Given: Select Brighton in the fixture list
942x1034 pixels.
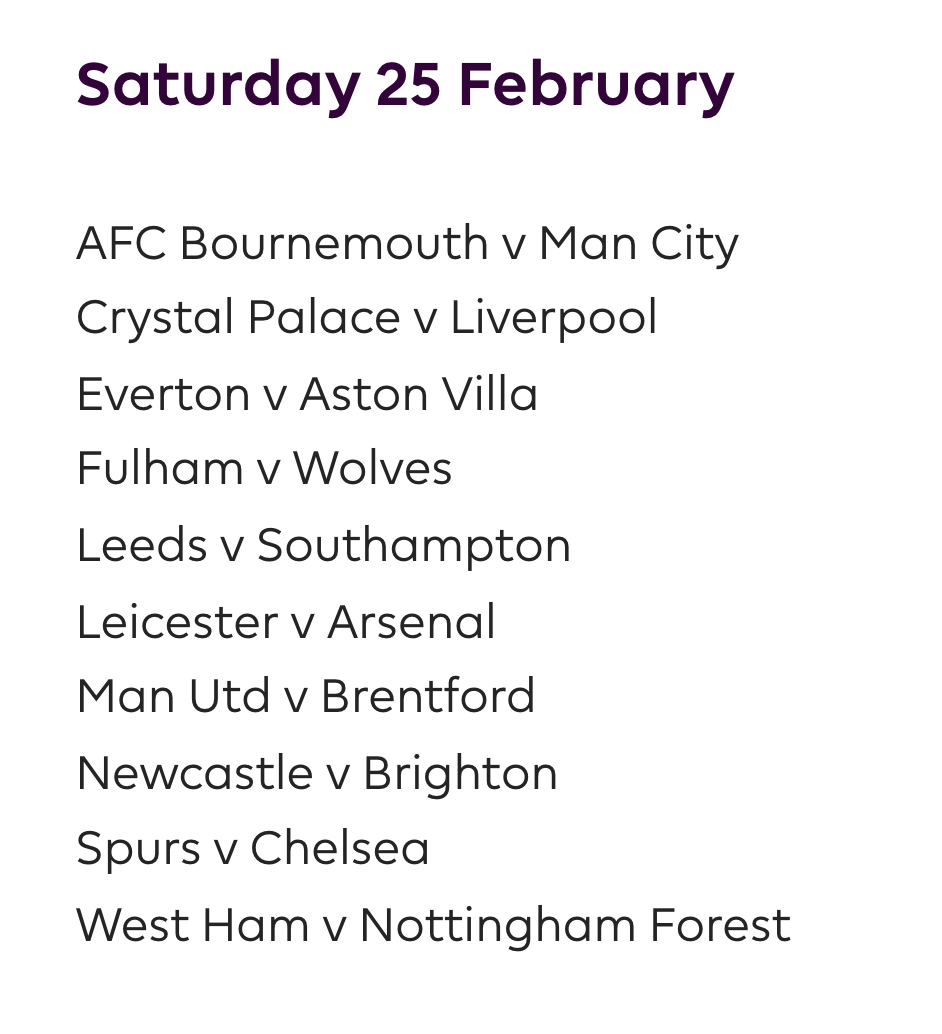Looking at the screenshot, I should [460, 773].
